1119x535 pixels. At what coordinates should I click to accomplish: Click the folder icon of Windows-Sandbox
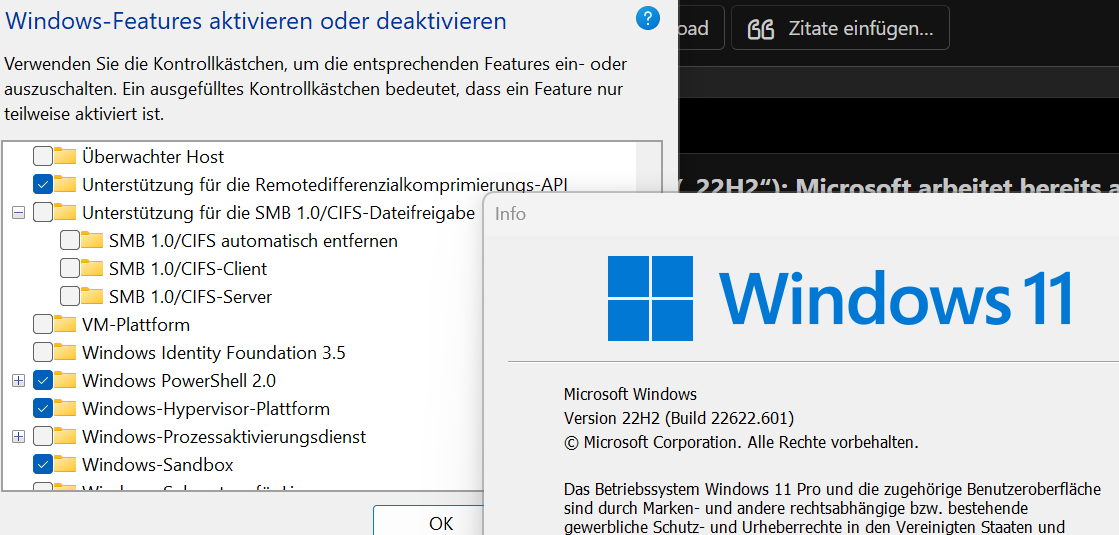click(x=65, y=465)
